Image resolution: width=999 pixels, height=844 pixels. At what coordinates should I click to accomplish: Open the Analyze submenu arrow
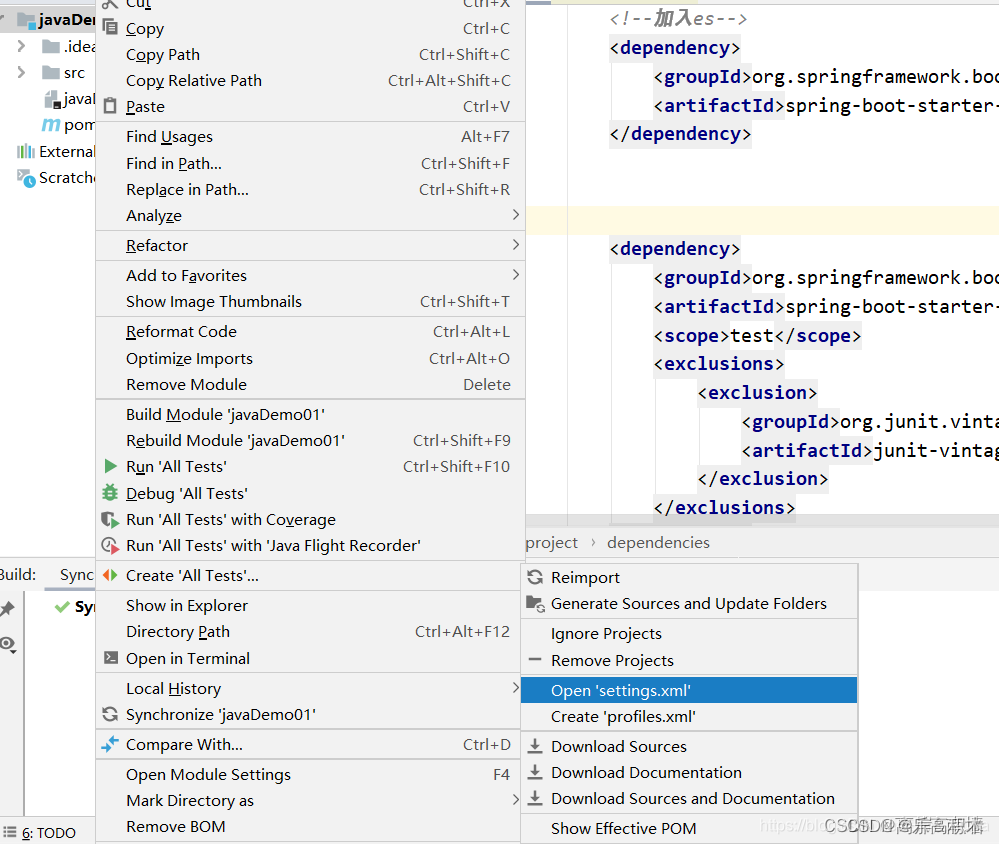(x=515, y=215)
